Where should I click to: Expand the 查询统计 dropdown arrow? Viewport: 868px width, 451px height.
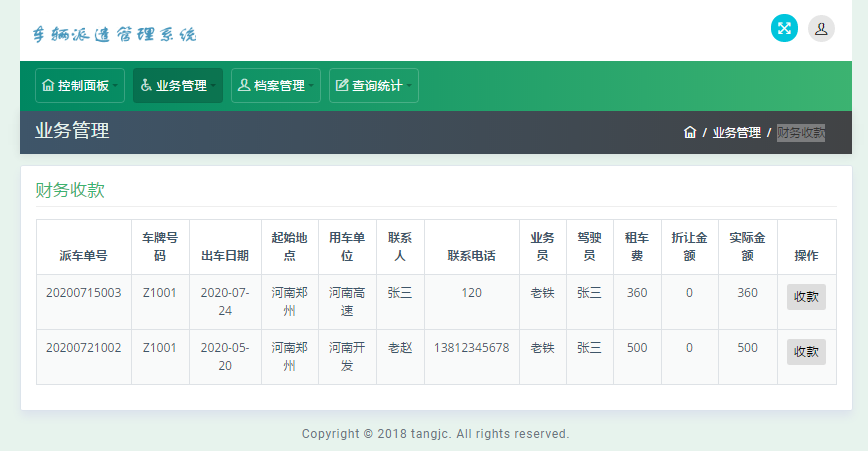pos(409,86)
